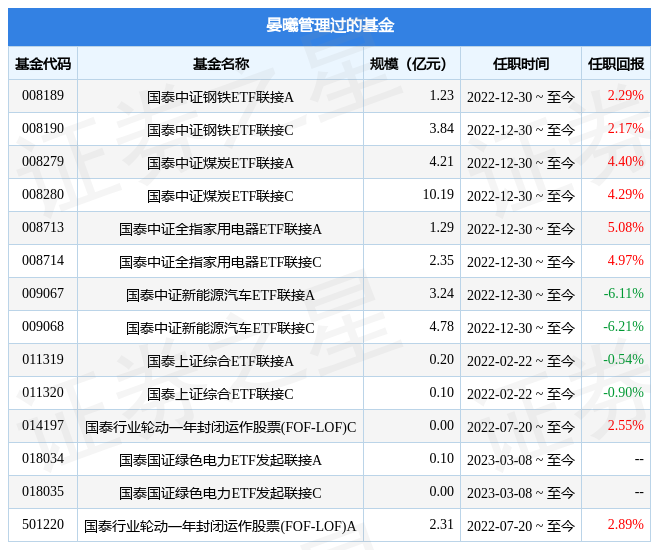Open 国泰中证煤炭ETF联接C fund name
The image size is (651, 550).
pos(220,196)
